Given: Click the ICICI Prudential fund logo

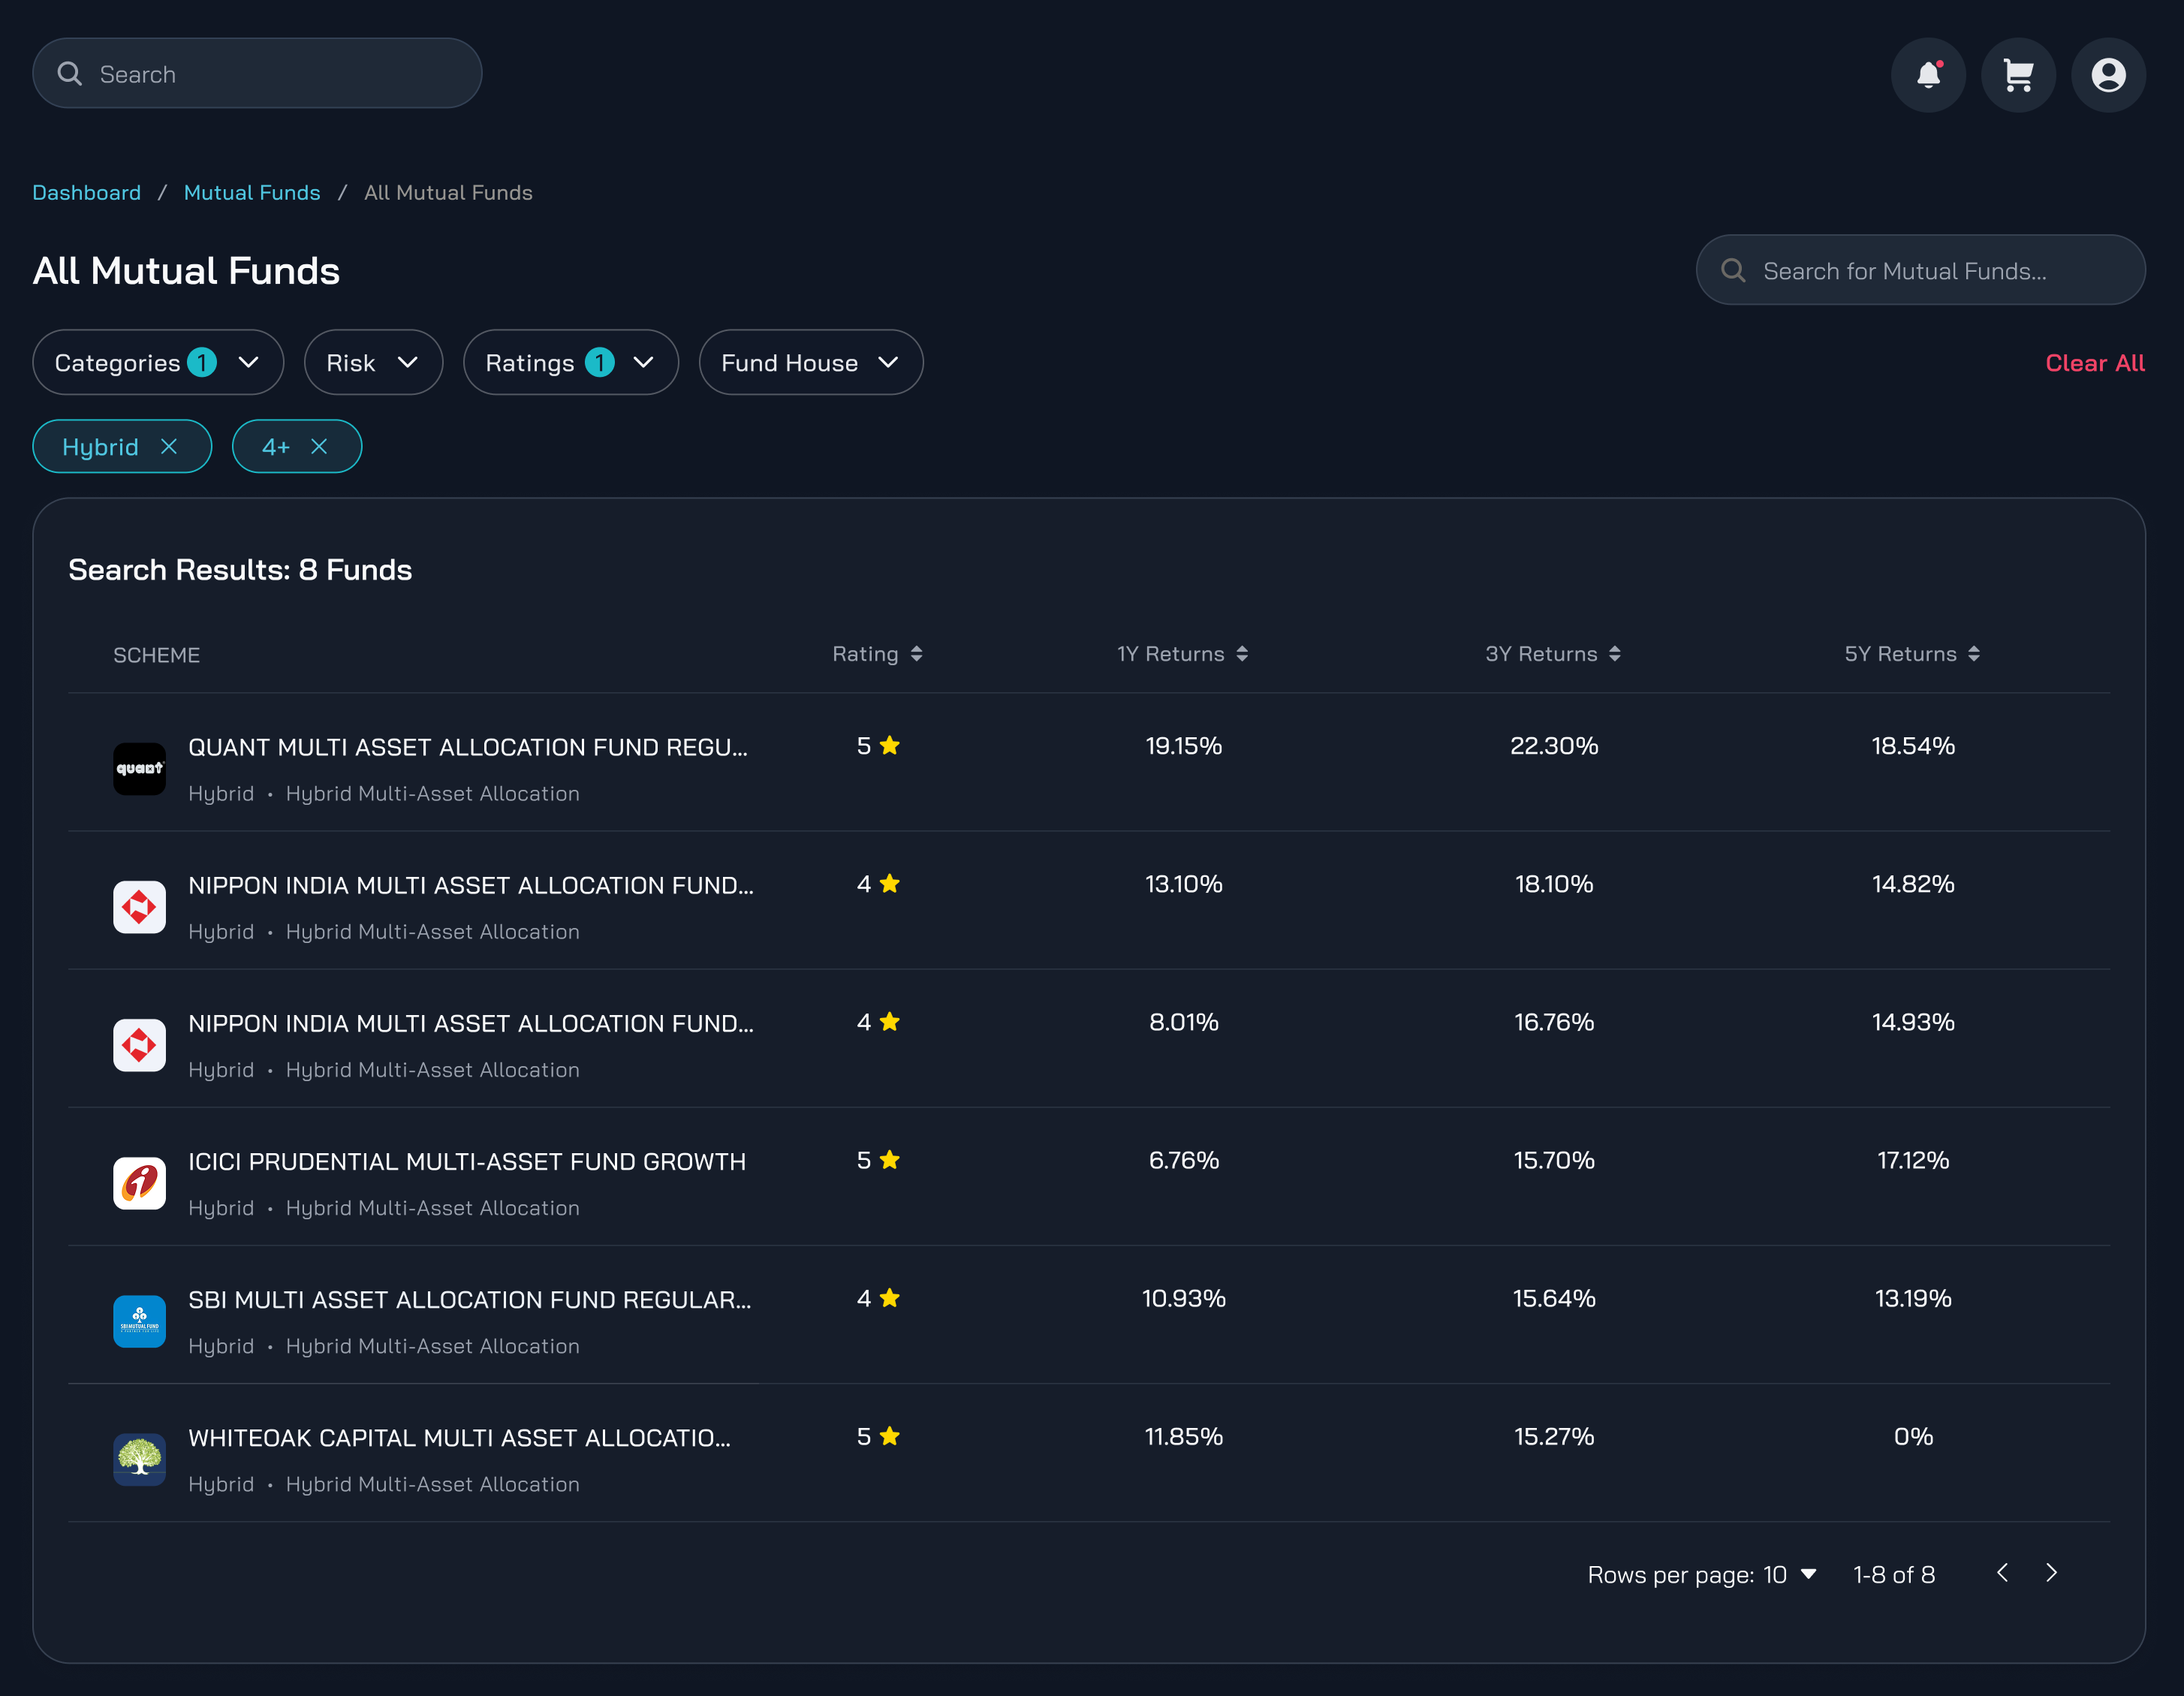Looking at the screenshot, I should 139,1183.
